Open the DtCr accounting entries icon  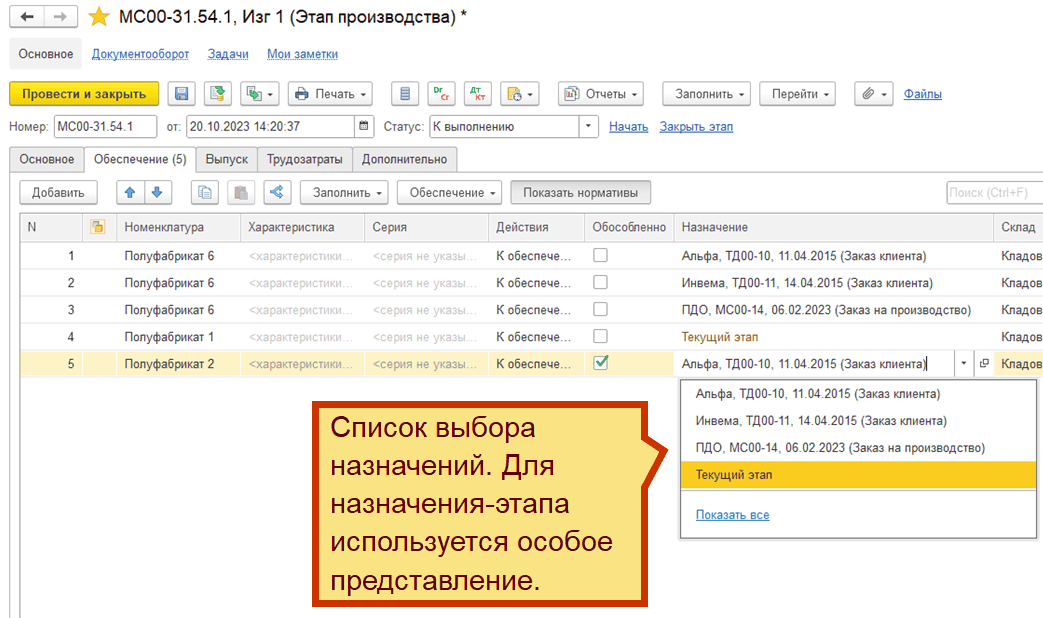click(x=441, y=94)
